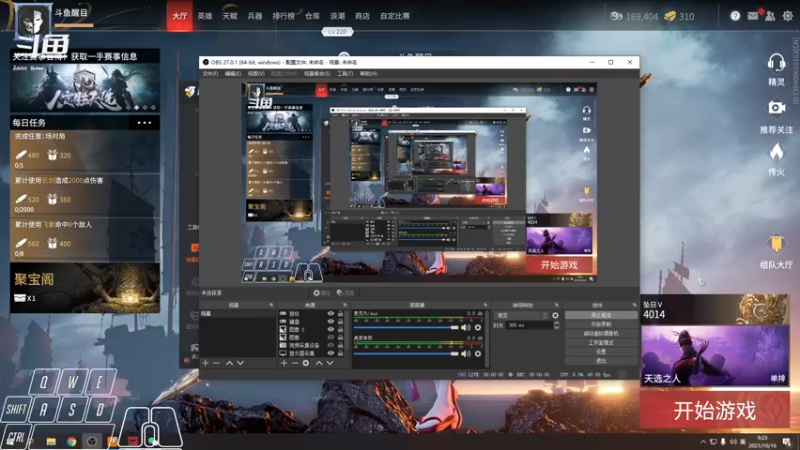The image size is (800, 450).
Task: Expand 每日任务 three-dots menu
Action: pos(144,122)
